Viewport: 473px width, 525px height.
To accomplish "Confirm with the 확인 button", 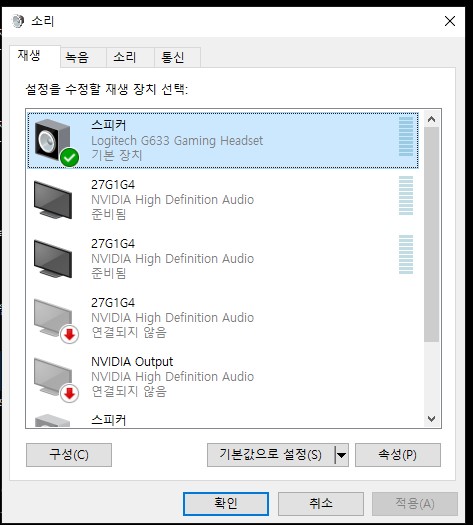I will [226, 504].
